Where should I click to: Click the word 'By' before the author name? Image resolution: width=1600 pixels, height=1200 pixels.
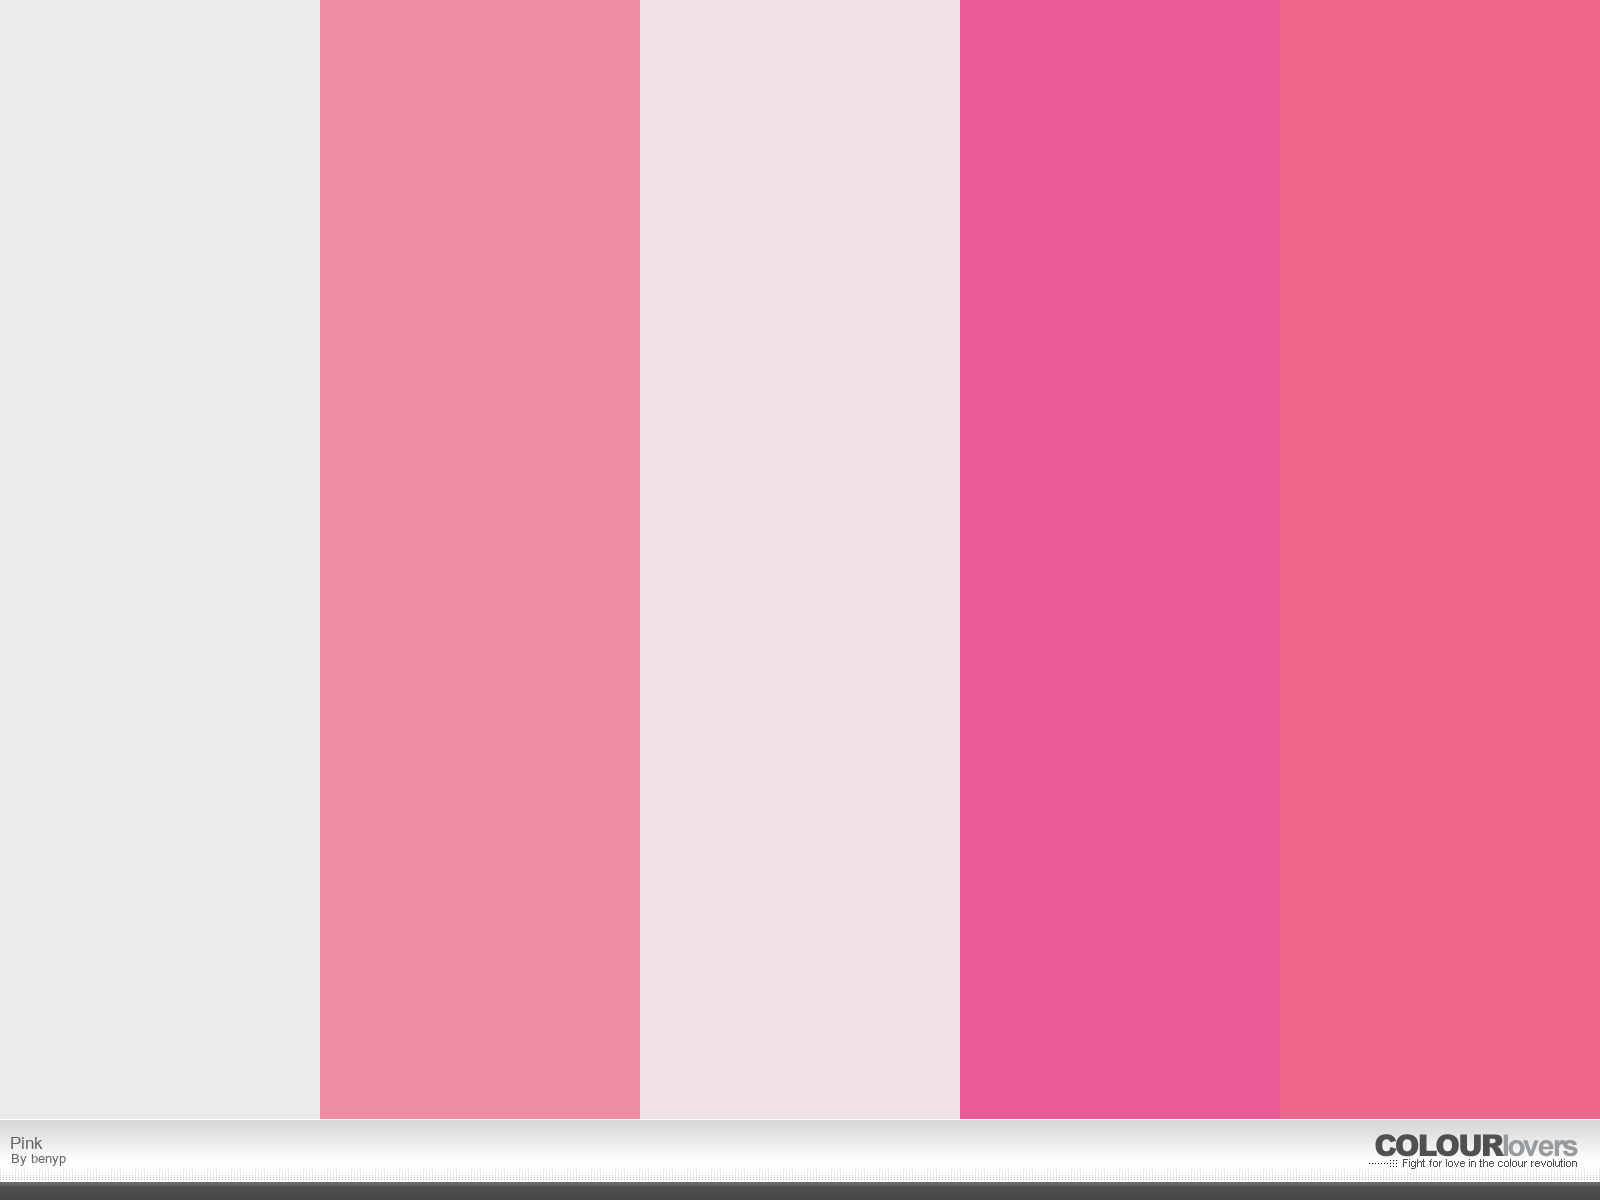pyautogui.click(x=18, y=1159)
